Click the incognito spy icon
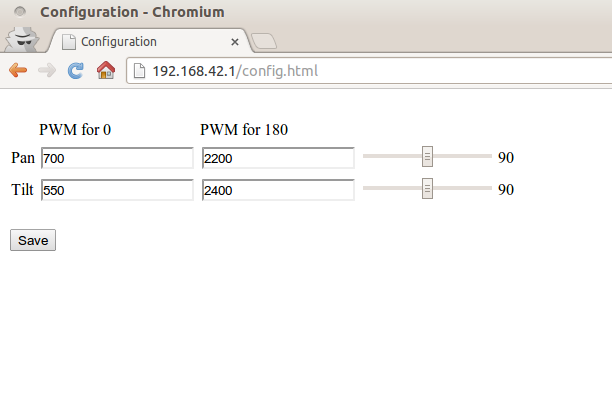 point(21,38)
